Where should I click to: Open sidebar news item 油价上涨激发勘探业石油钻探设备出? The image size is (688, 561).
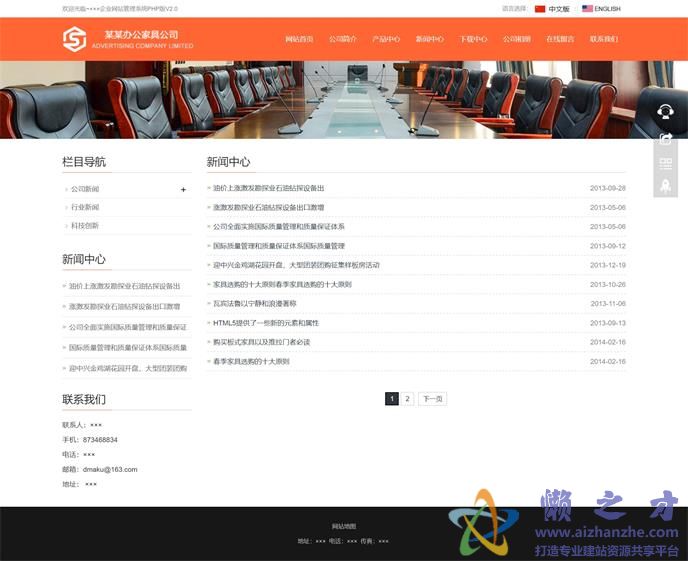(x=124, y=286)
